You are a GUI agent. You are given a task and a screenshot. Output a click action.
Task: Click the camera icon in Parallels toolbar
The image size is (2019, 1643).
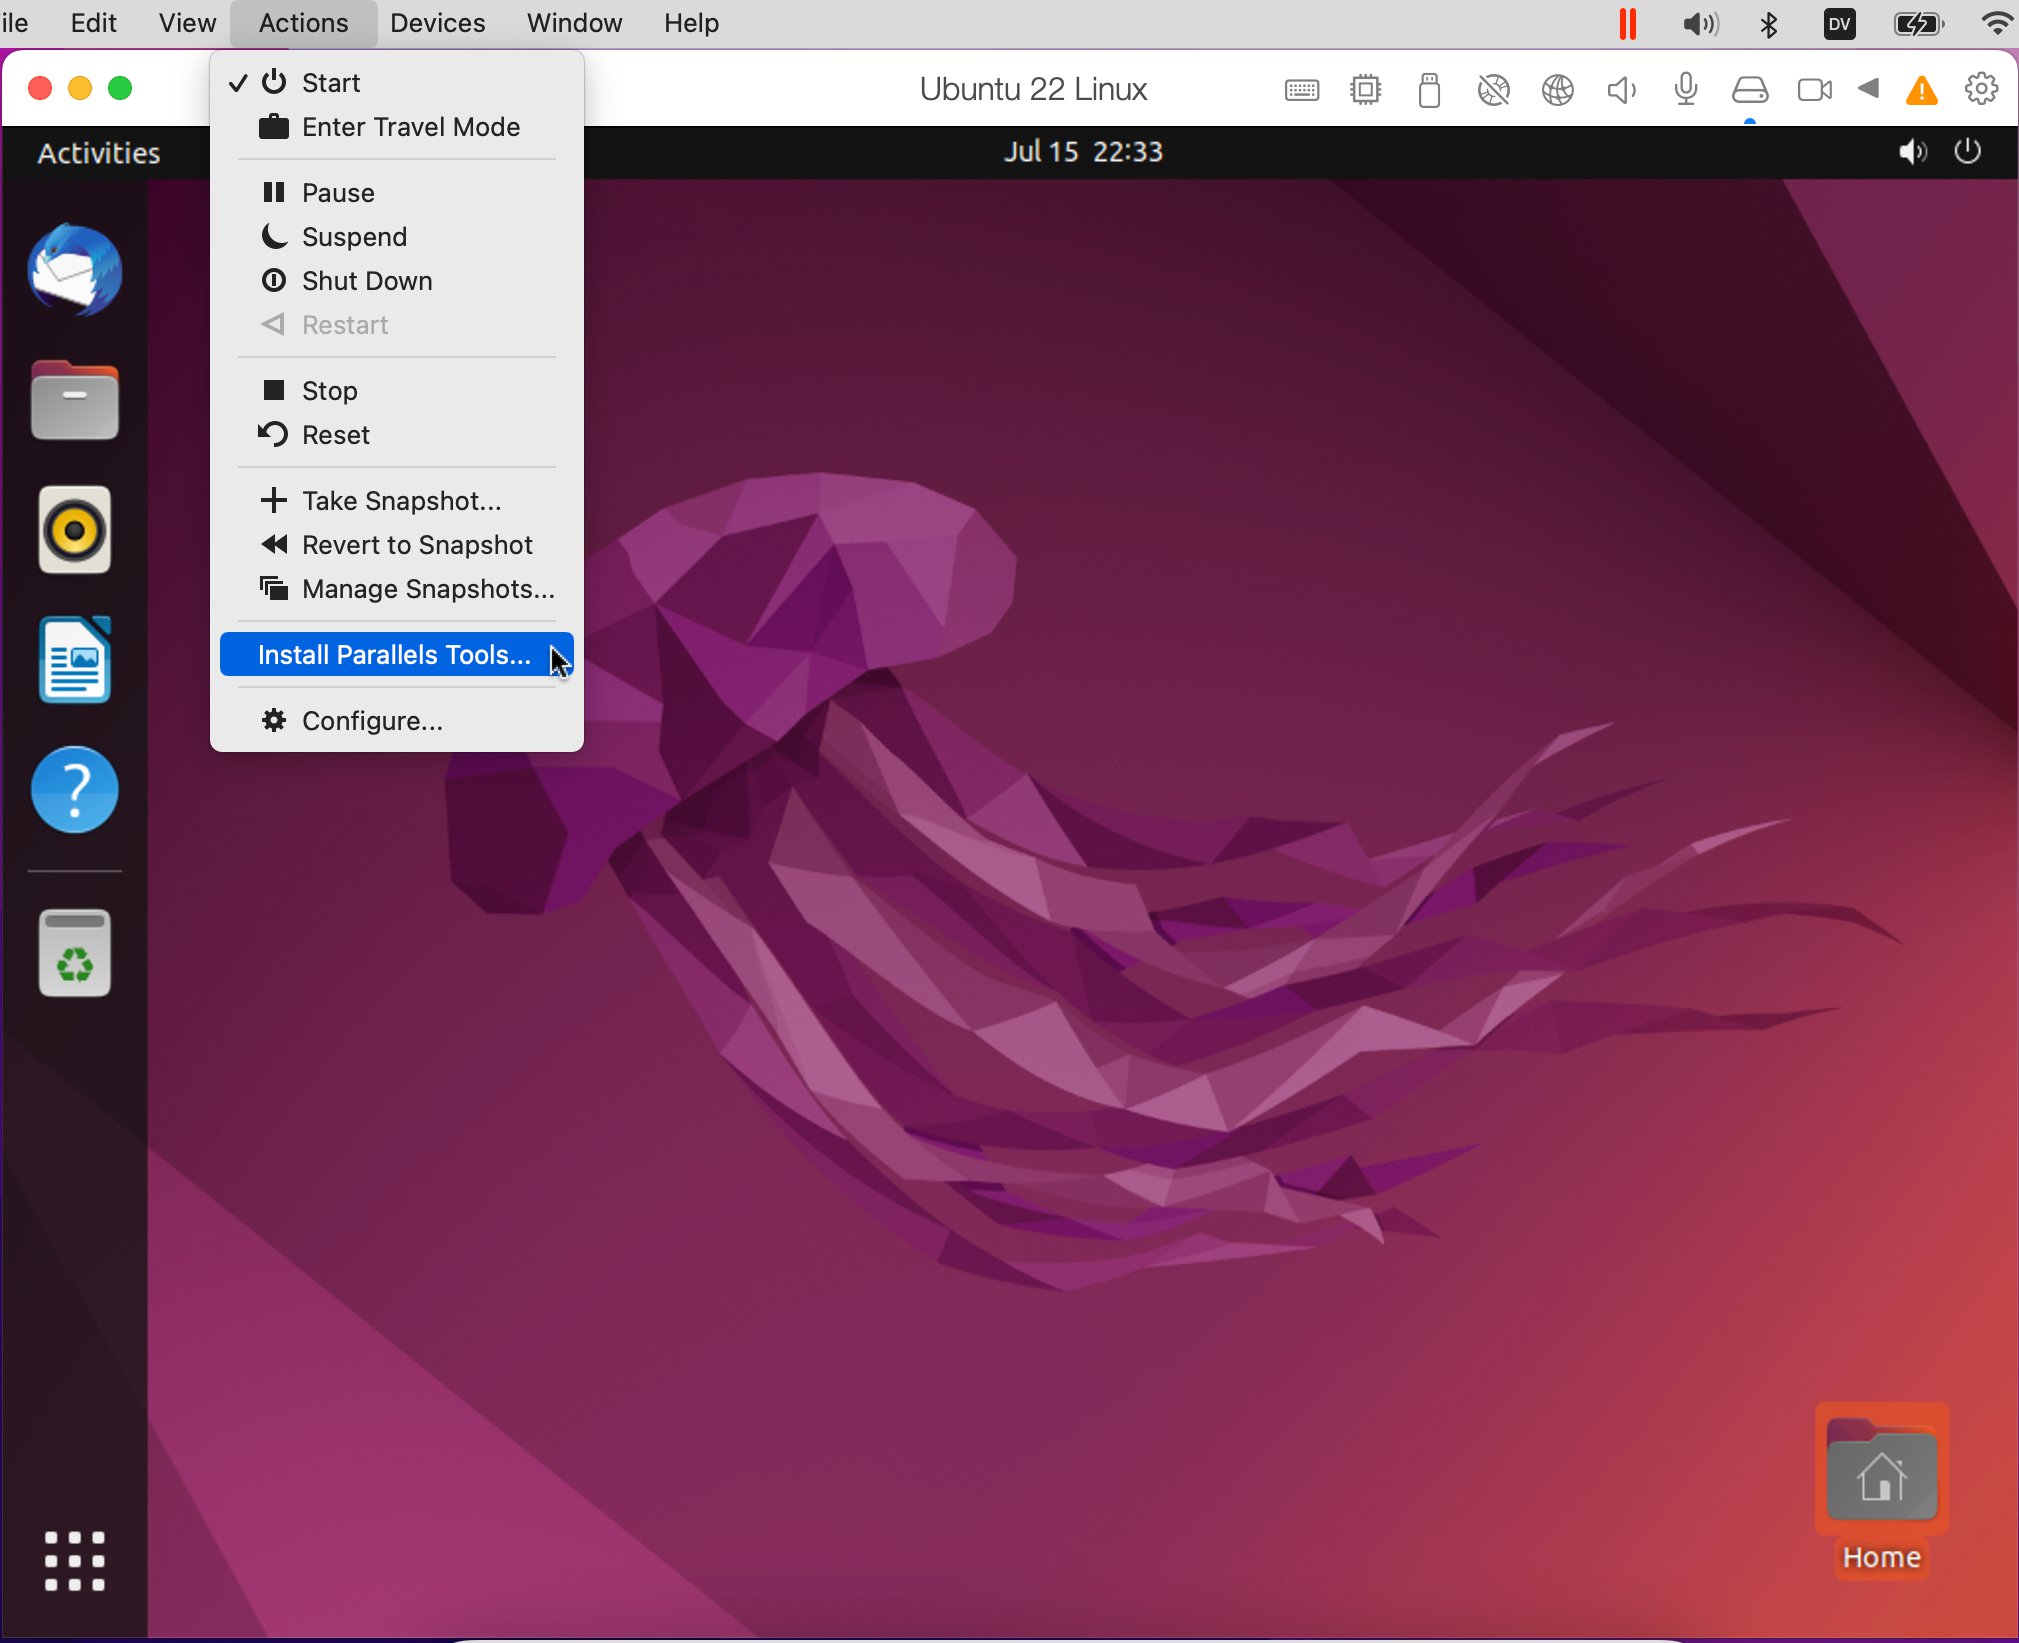[x=1814, y=91]
